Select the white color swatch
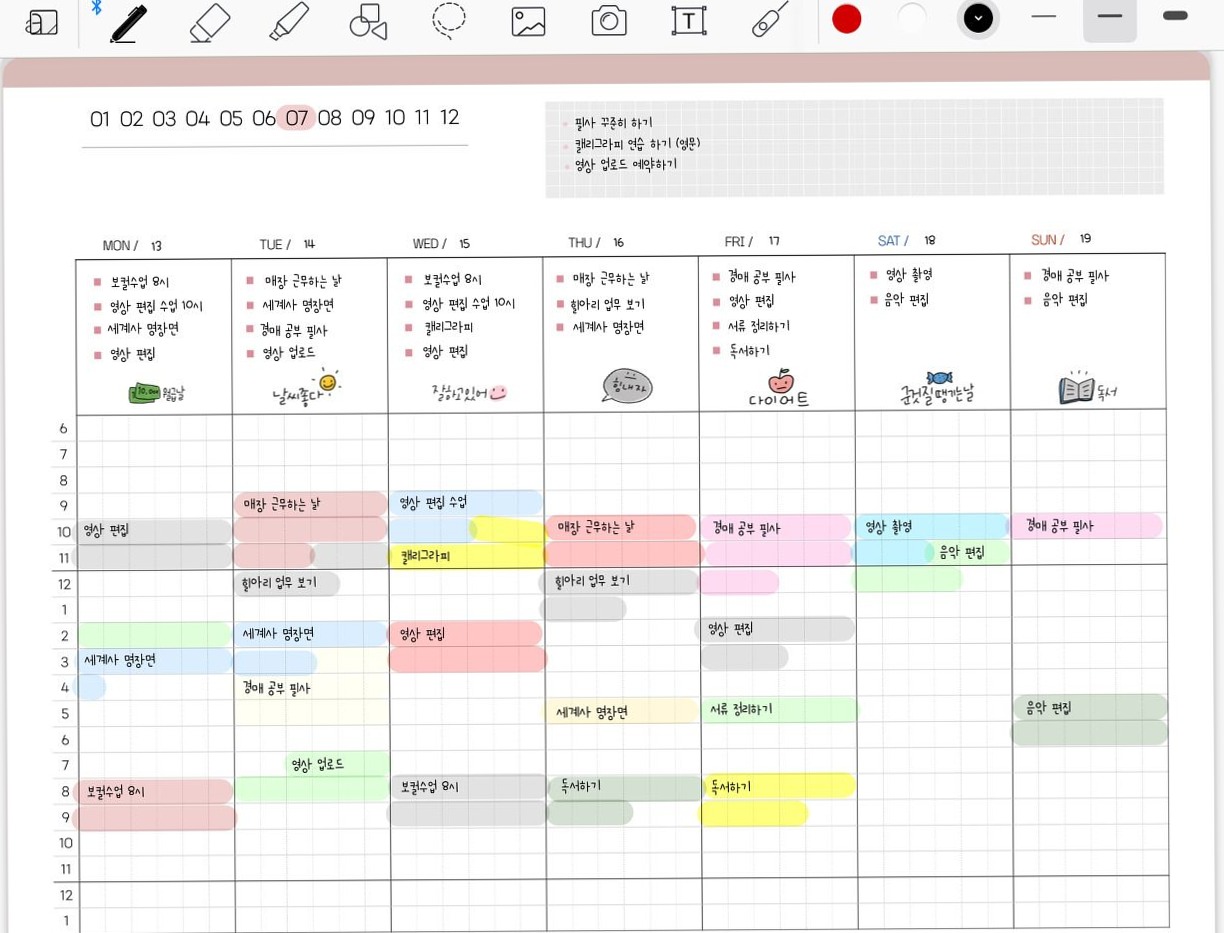The height and width of the screenshot is (933, 1224). (x=912, y=18)
